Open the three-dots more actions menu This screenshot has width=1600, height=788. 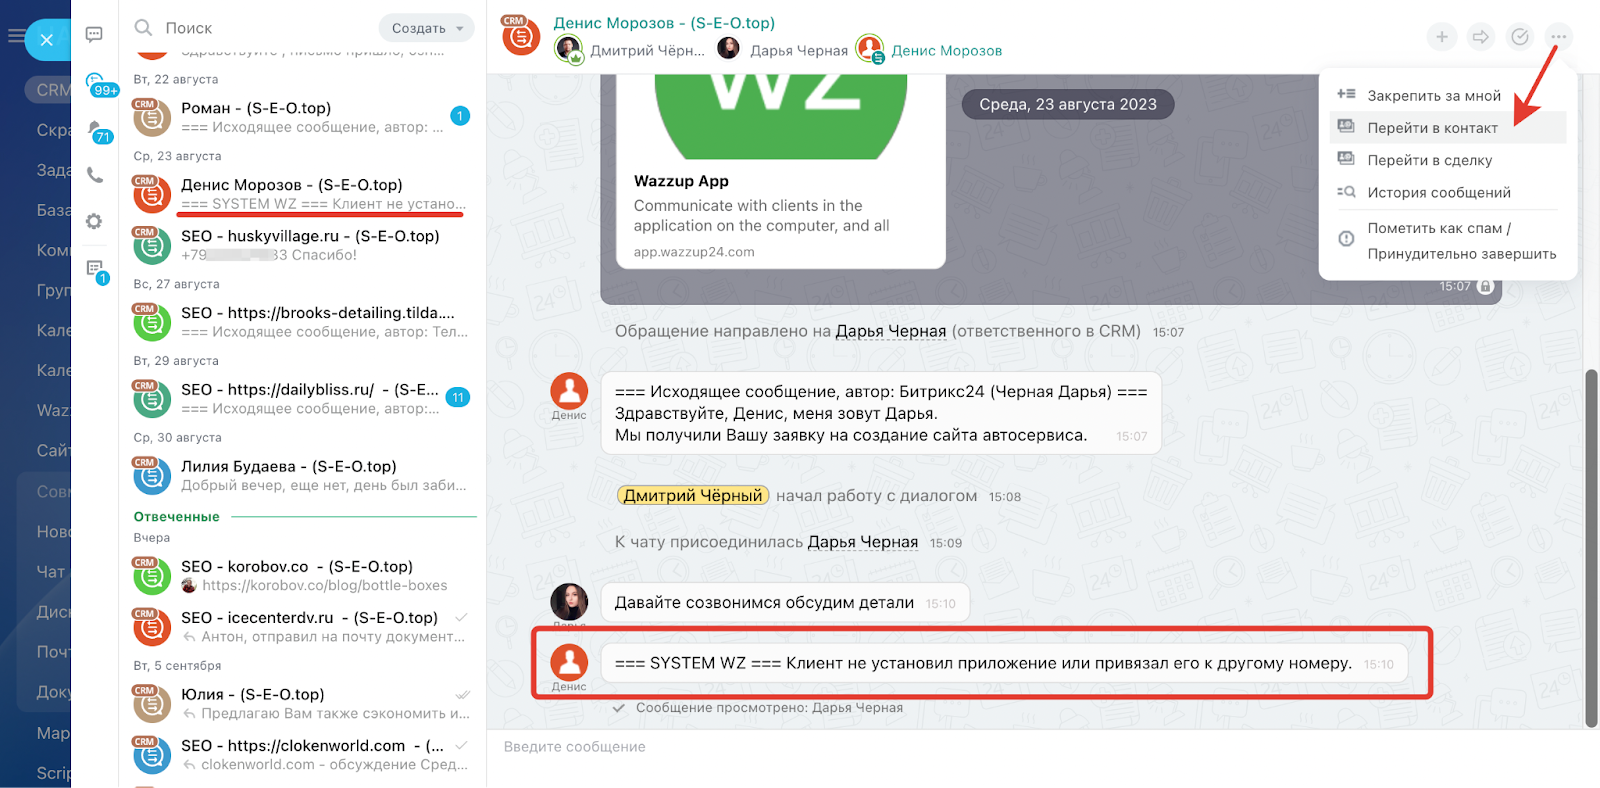point(1558,37)
